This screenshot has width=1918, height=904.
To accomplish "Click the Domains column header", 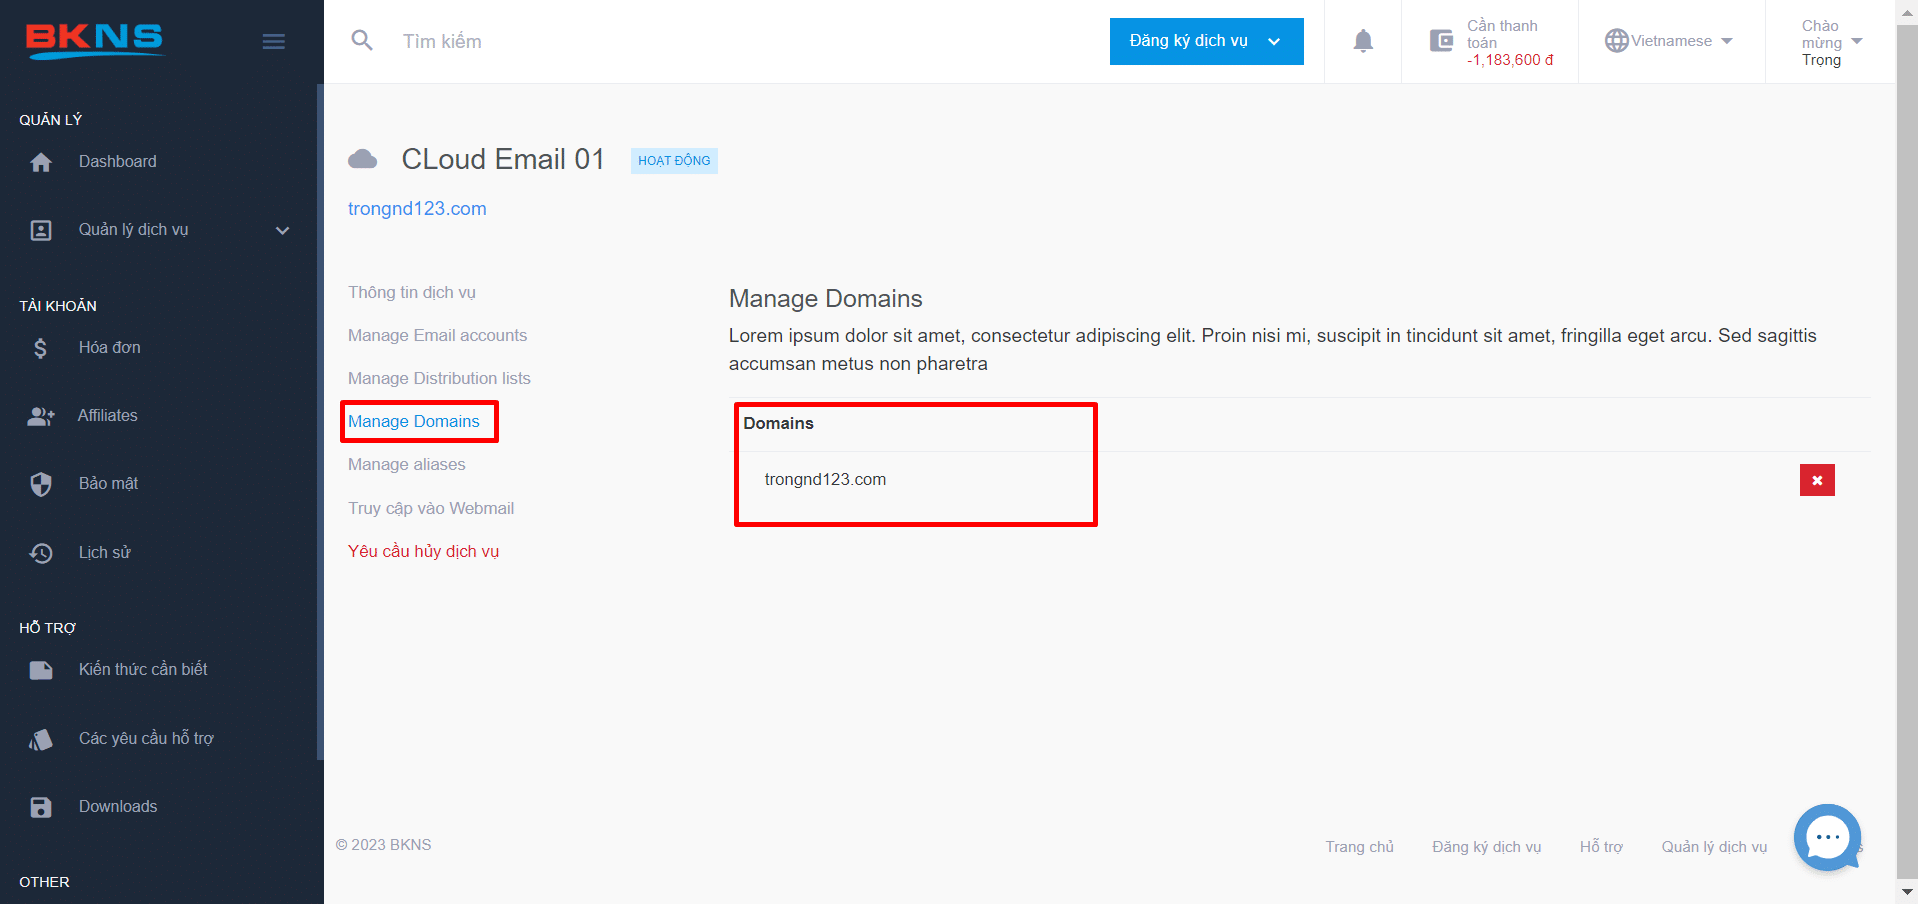I will pos(778,423).
